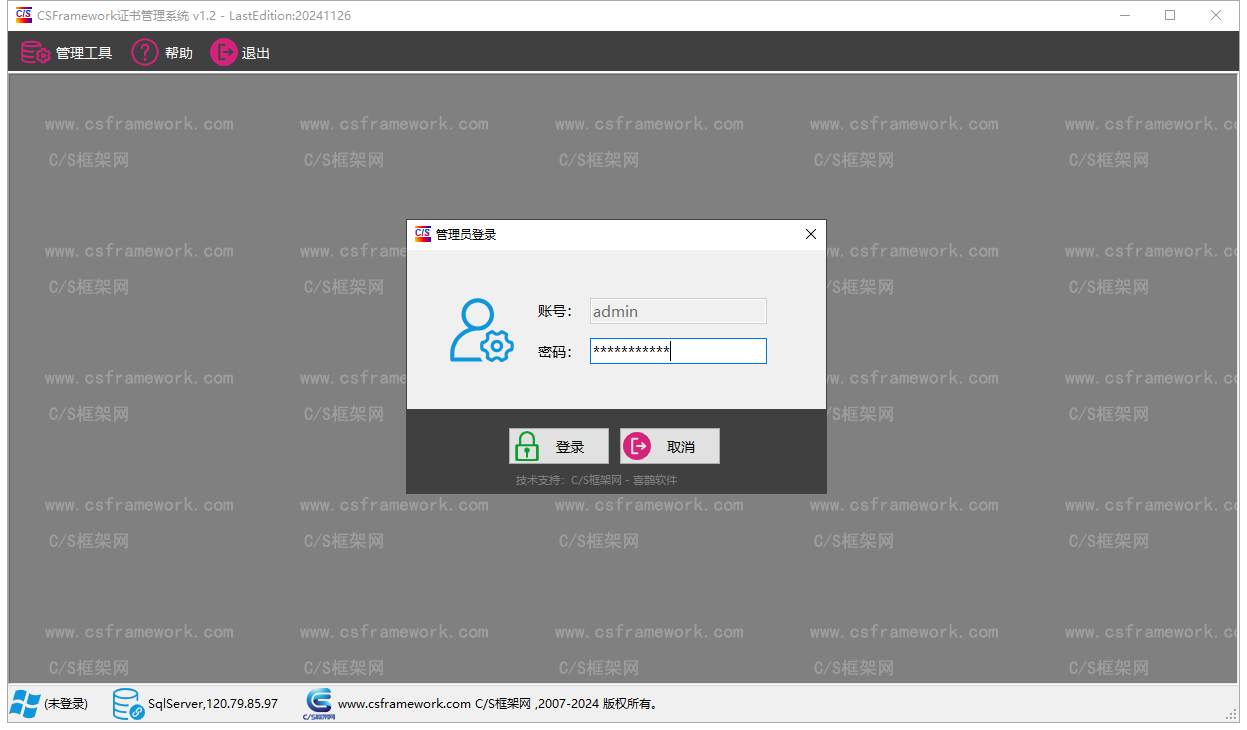Image resolution: width=1247 pixels, height=730 pixels.
Task: Click the (未登录) status text
Action: point(66,704)
